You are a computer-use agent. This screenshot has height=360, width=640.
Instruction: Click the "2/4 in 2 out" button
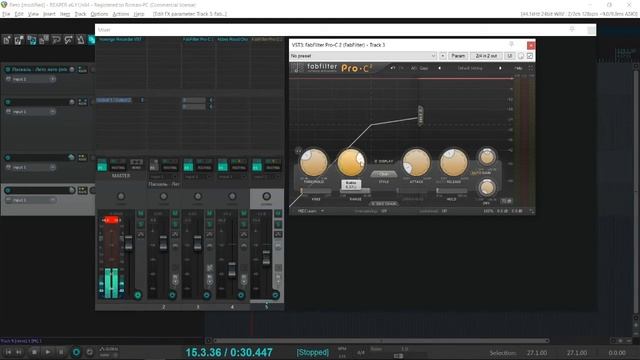click(x=486, y=56)
